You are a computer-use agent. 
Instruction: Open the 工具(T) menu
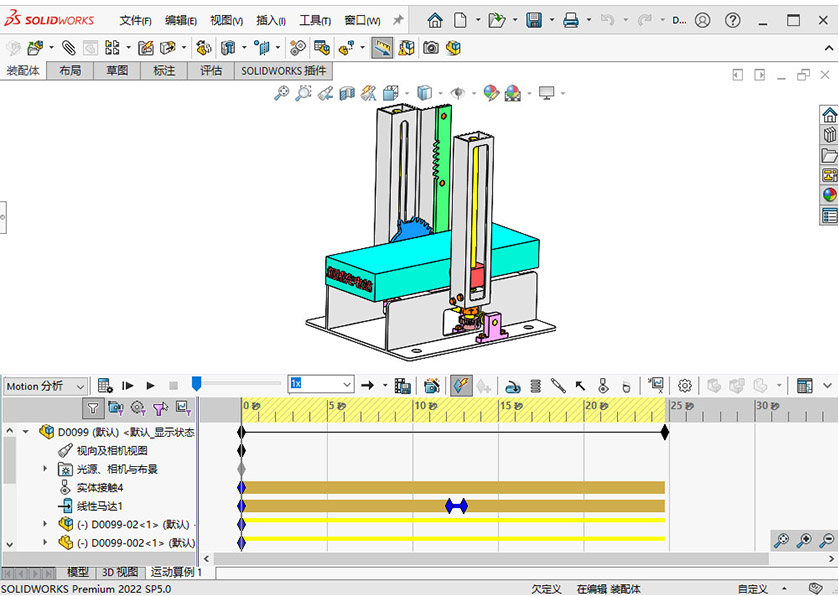pos(315,20)
